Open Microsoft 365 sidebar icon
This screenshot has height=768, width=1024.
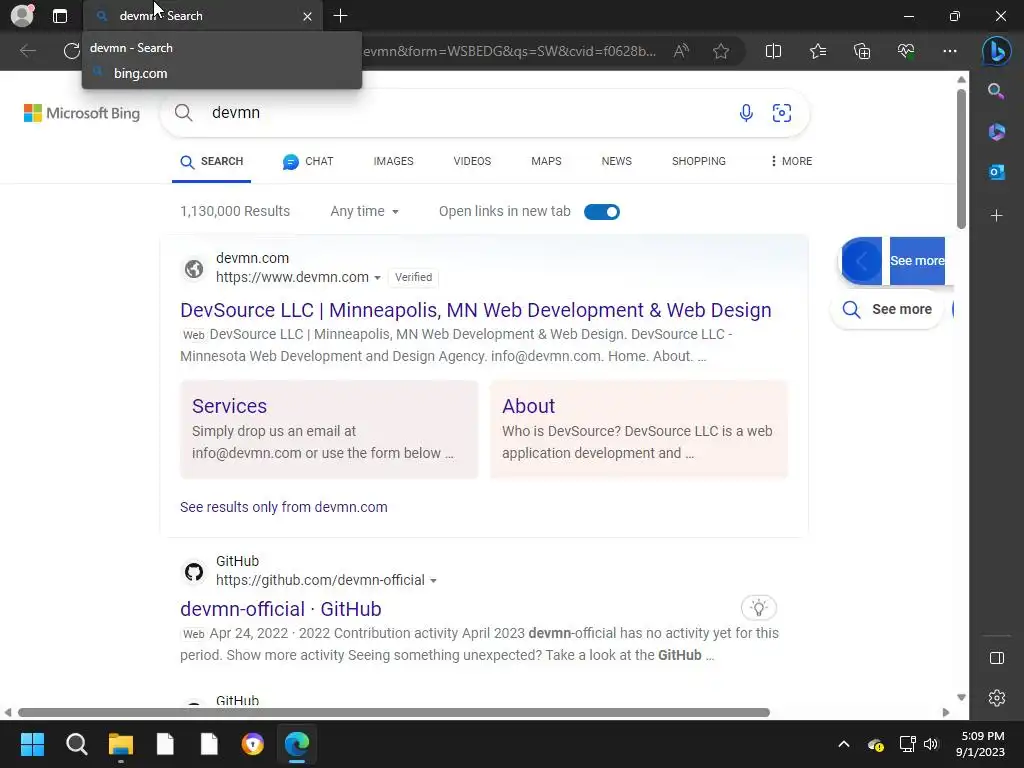pyautogui.click(x=997, y=132)
